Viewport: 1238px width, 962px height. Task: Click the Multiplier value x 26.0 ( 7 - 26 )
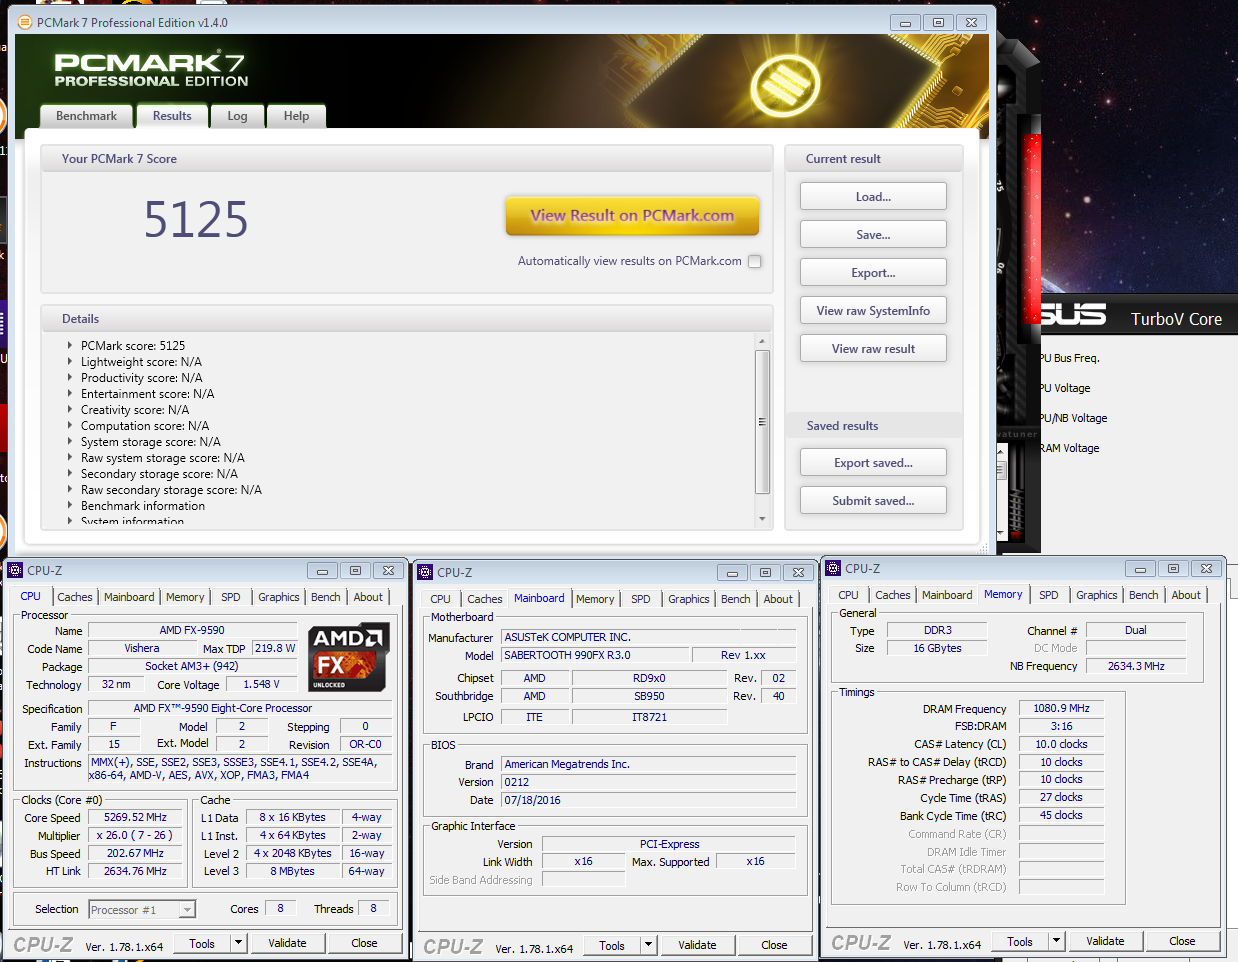(135, 835)
